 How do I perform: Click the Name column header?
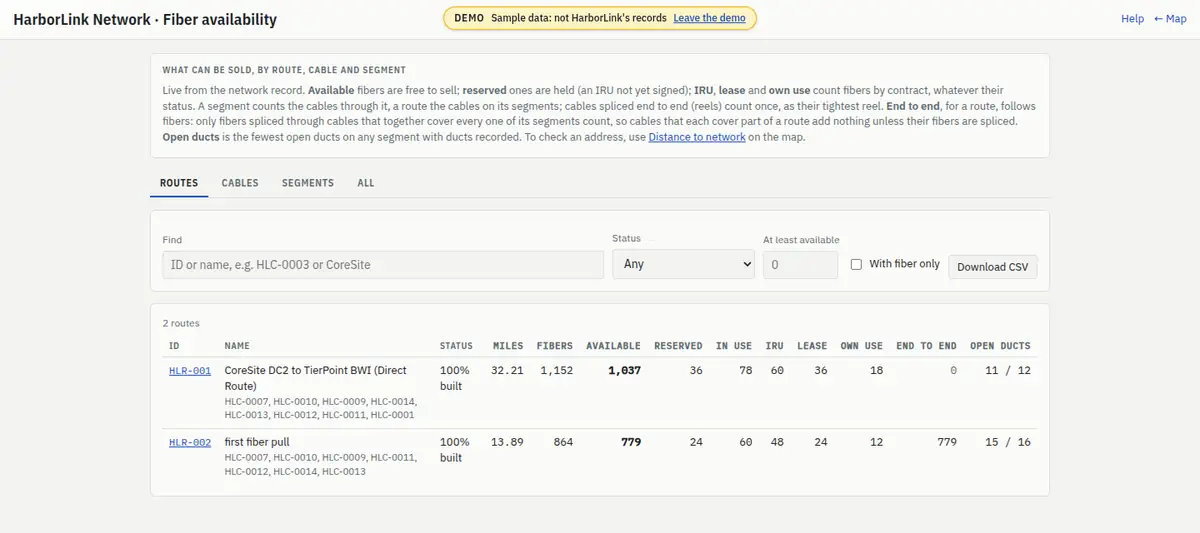tap(237, 346)
